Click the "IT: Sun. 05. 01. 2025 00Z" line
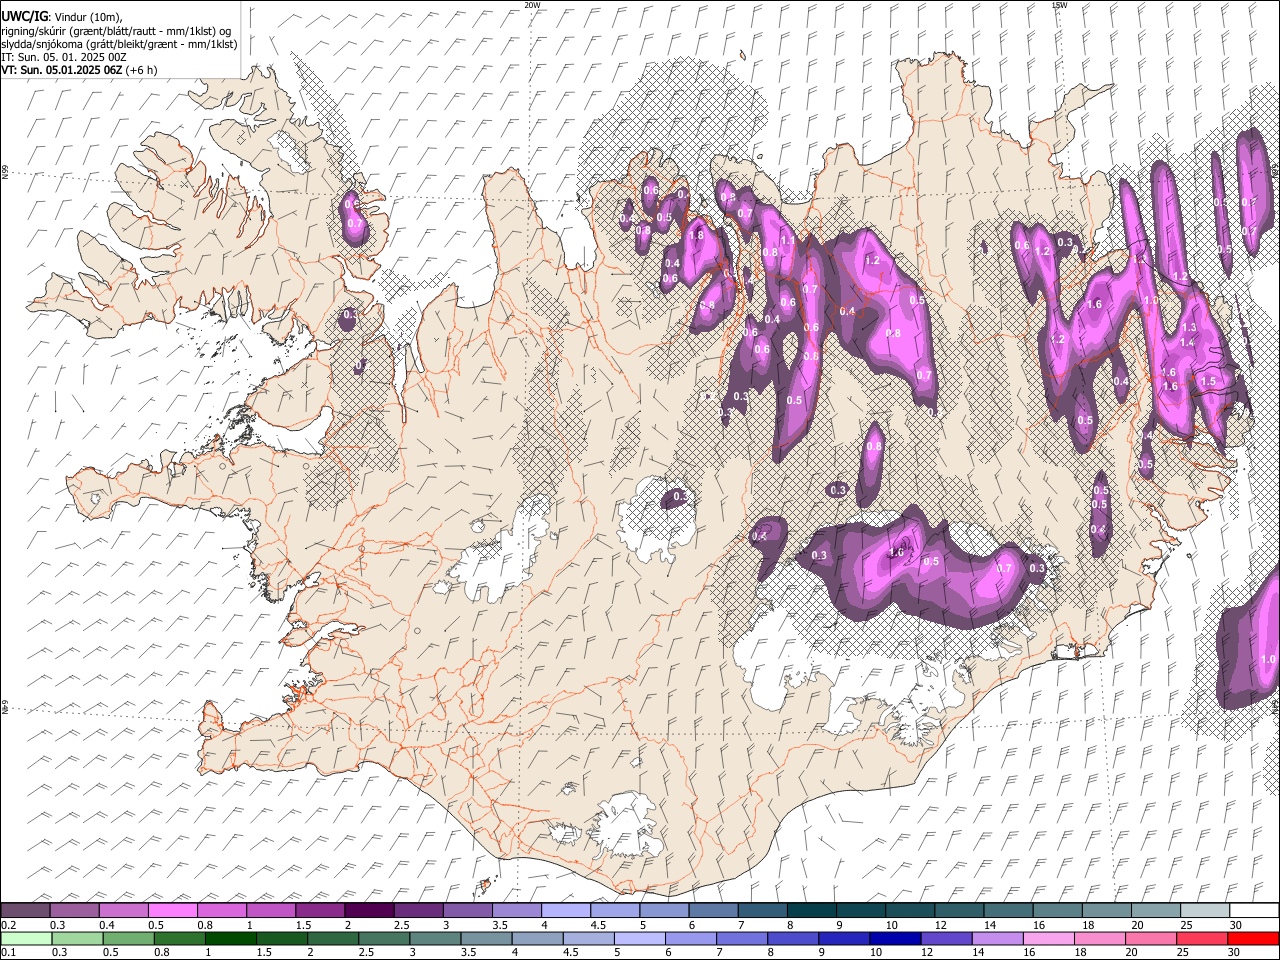Viewport: 1280px width, 960px height. (63, 57)
